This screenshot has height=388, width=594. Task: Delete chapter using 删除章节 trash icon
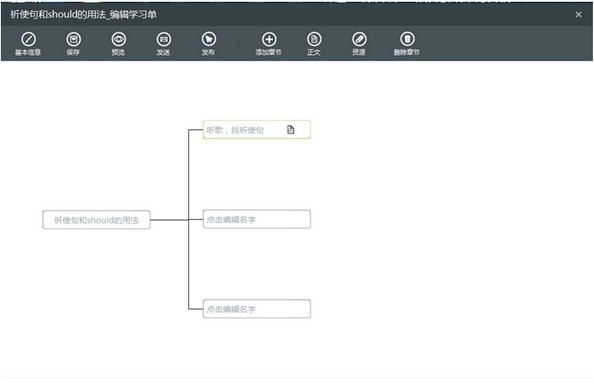407,39
